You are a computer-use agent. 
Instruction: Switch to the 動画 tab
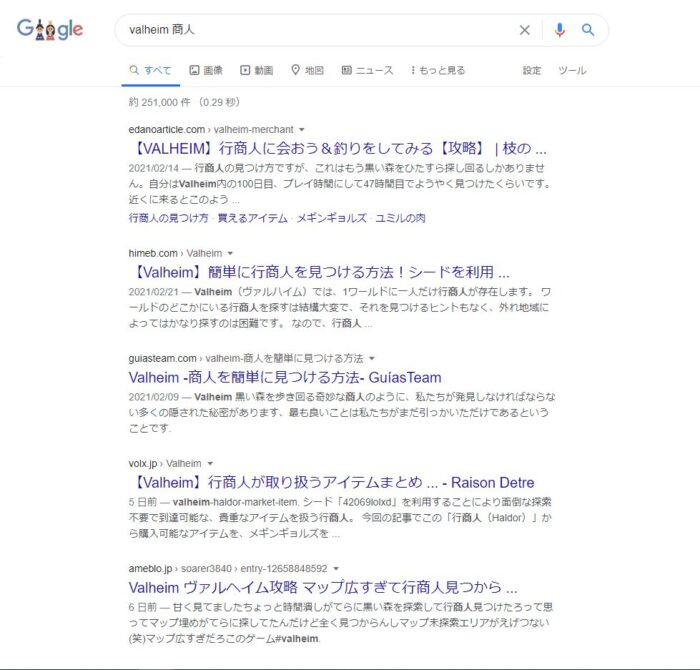coord(257,70)
